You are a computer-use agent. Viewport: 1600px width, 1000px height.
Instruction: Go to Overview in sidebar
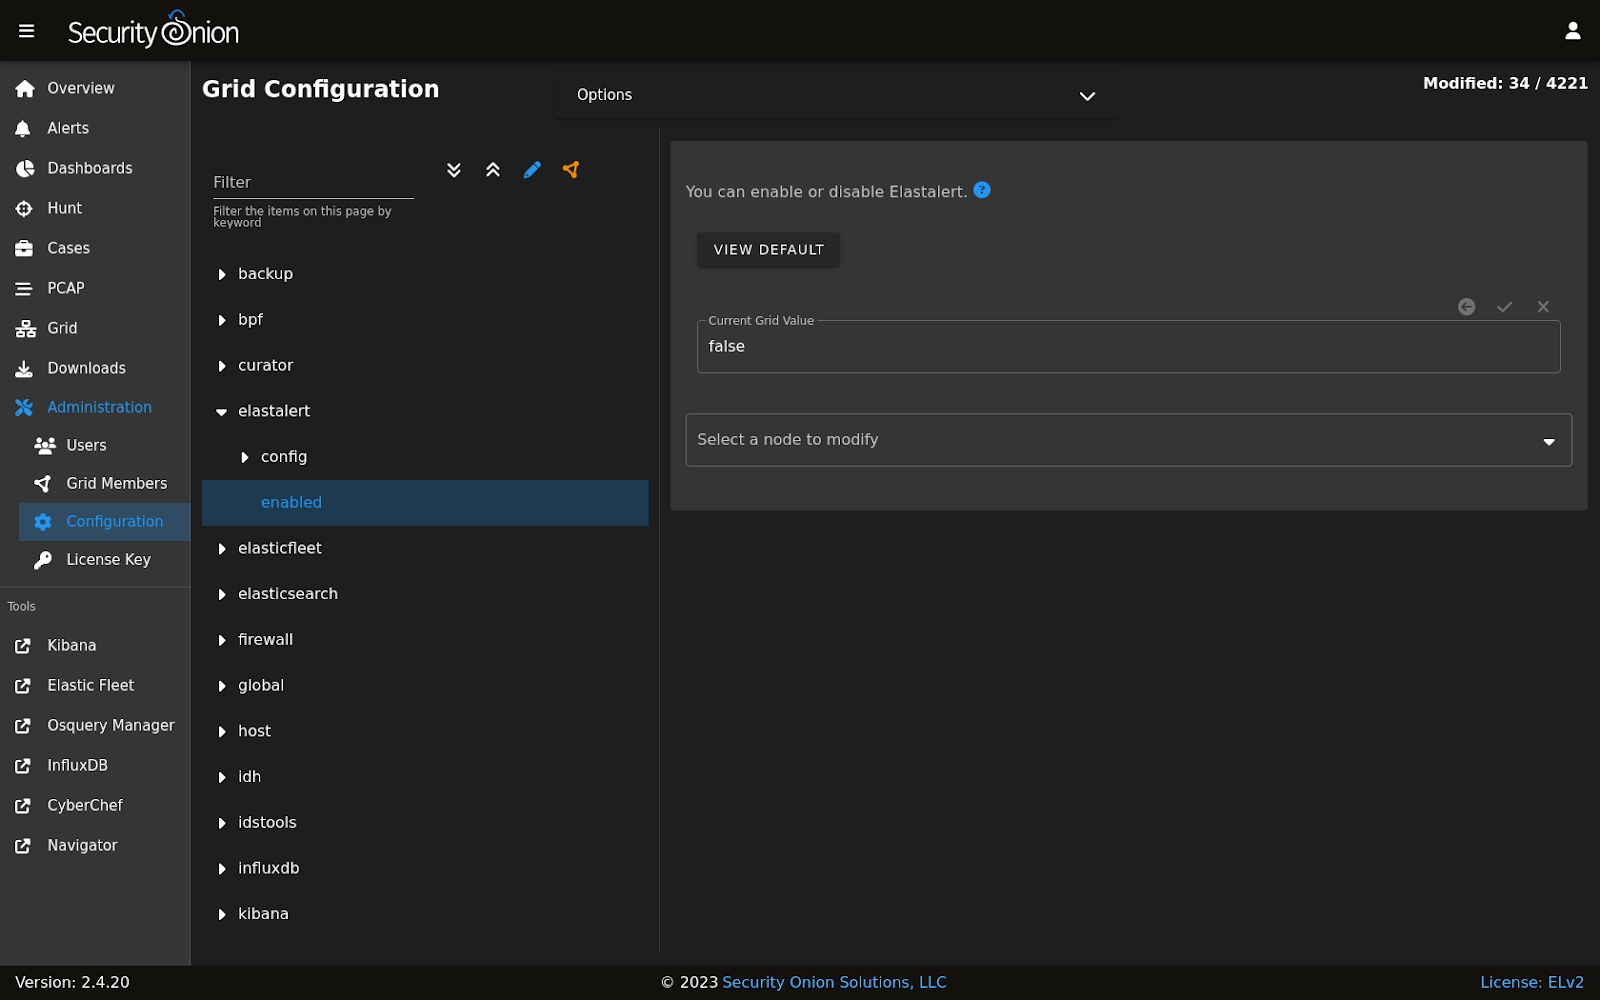(x=95, y=88)
